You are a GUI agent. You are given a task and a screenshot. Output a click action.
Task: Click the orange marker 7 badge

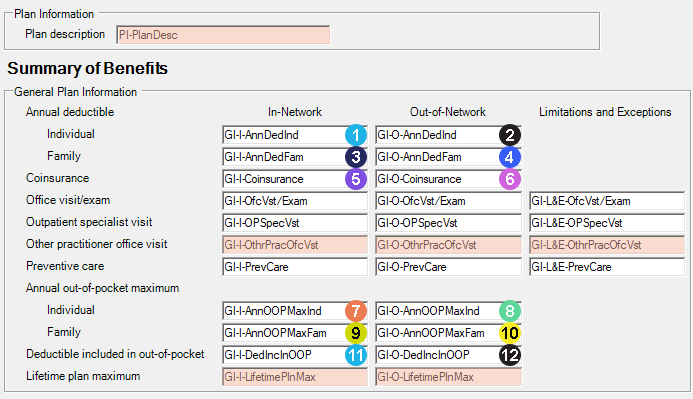[x=356, y=311]
